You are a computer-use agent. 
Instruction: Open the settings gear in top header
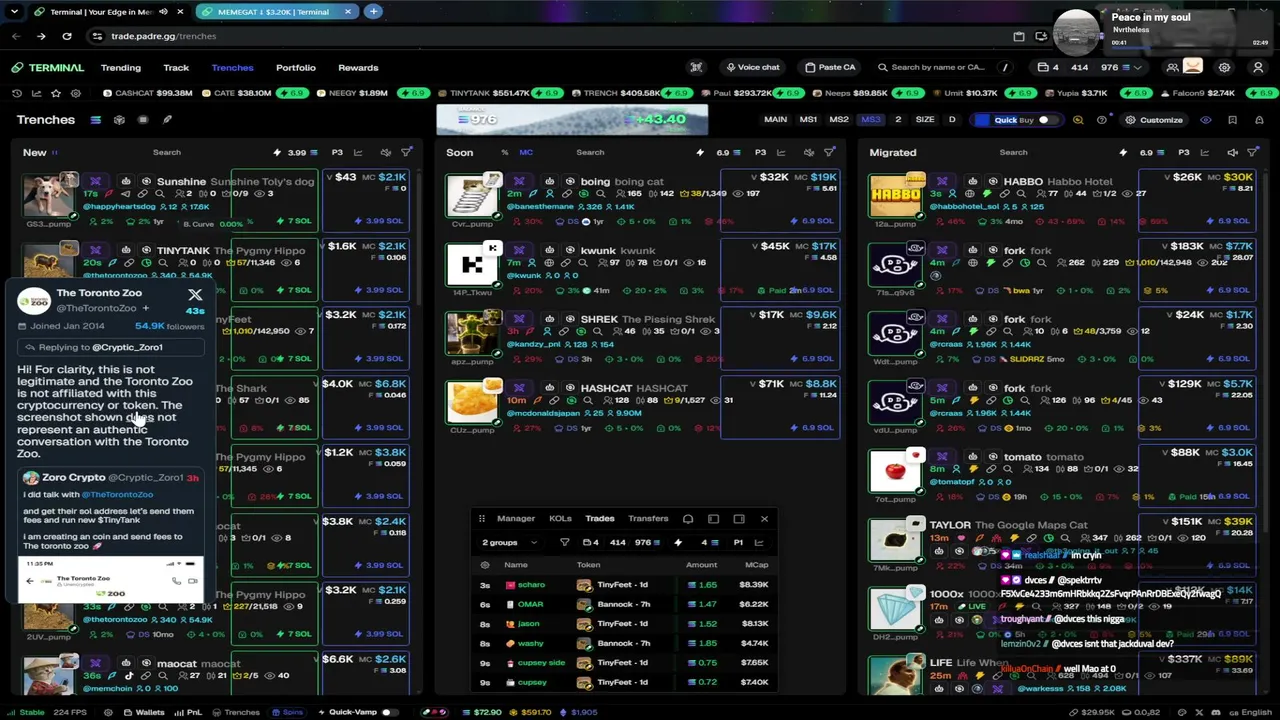tap(1224, 67)
